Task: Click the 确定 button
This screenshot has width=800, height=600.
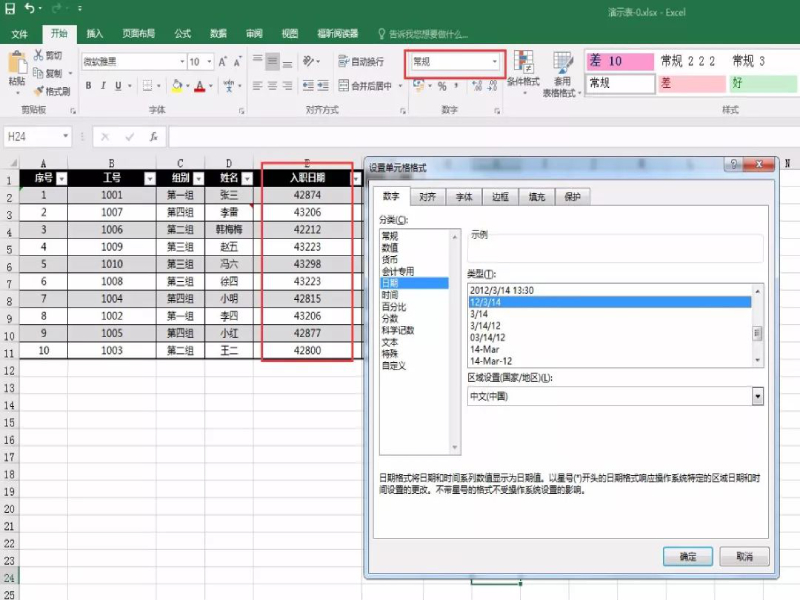Action: [687, 556]
